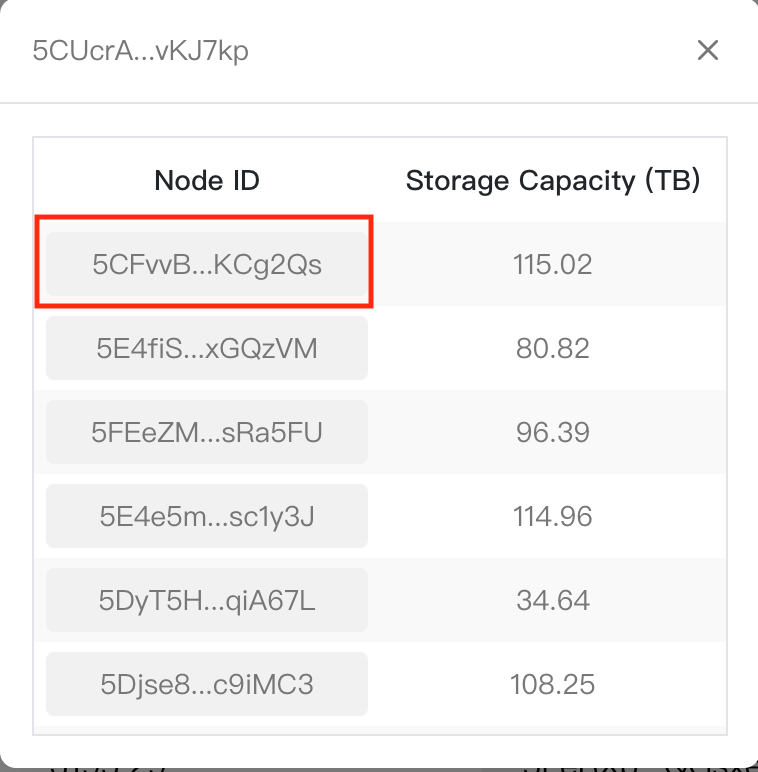
Task: Close the node list dialog
Action: click(708, 50)
